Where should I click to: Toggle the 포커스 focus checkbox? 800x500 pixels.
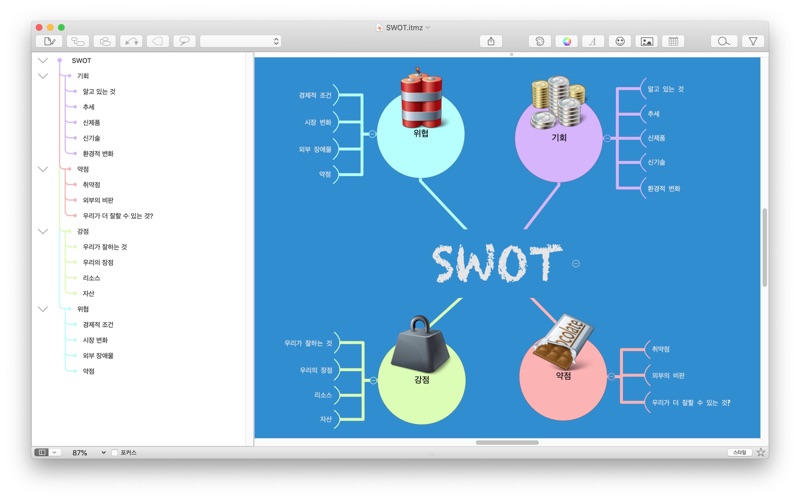click(114, 453)
